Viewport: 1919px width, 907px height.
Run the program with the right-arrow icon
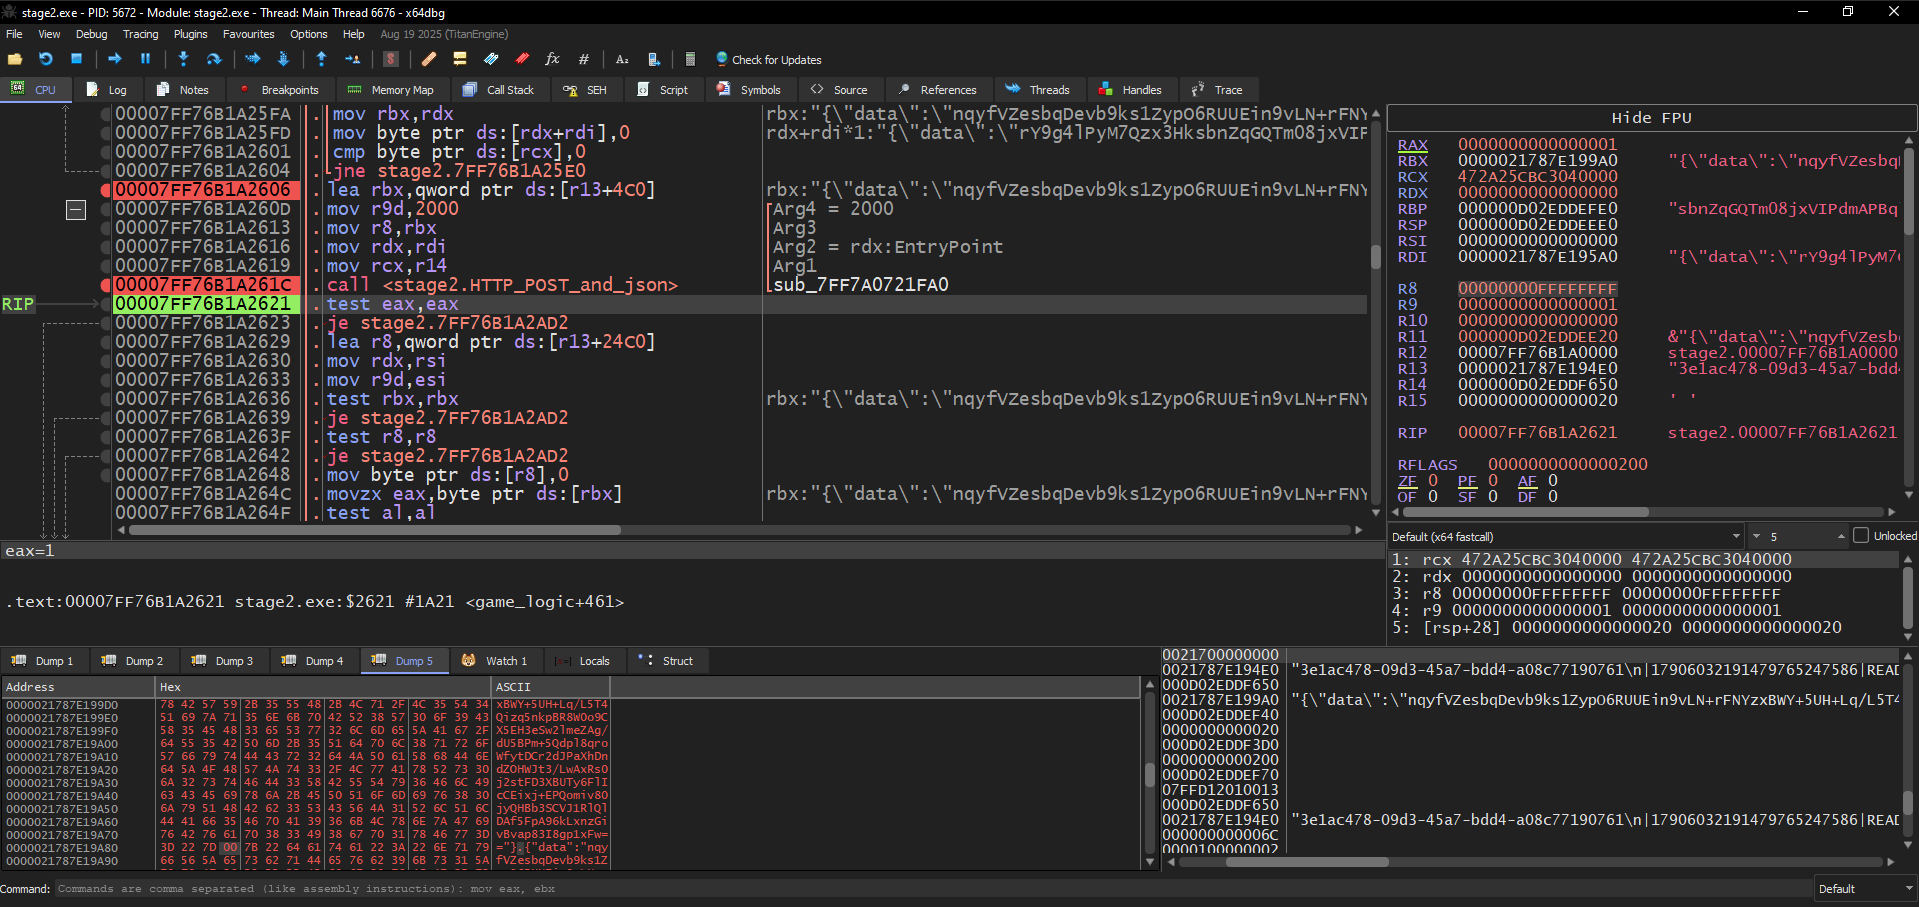pos(114,59)
